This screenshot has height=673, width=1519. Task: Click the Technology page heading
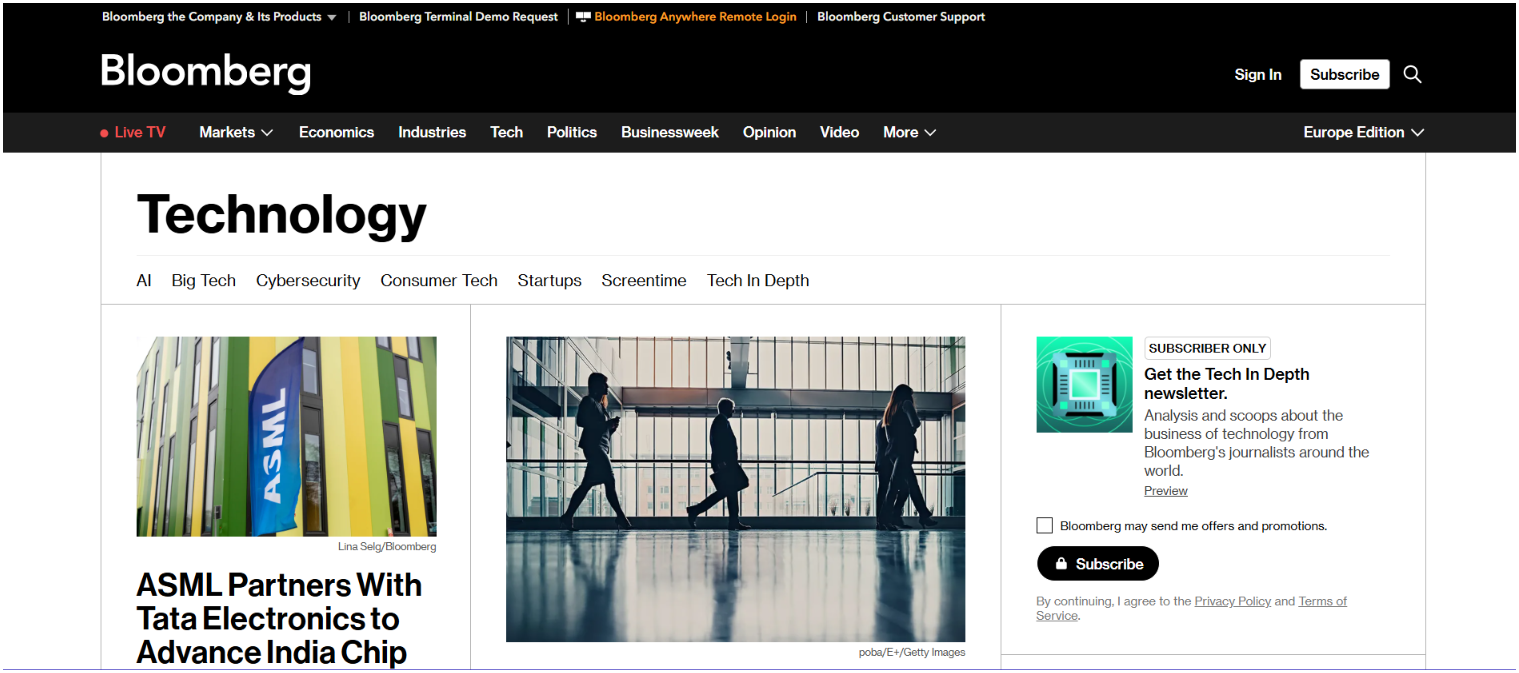coord(281,214)
